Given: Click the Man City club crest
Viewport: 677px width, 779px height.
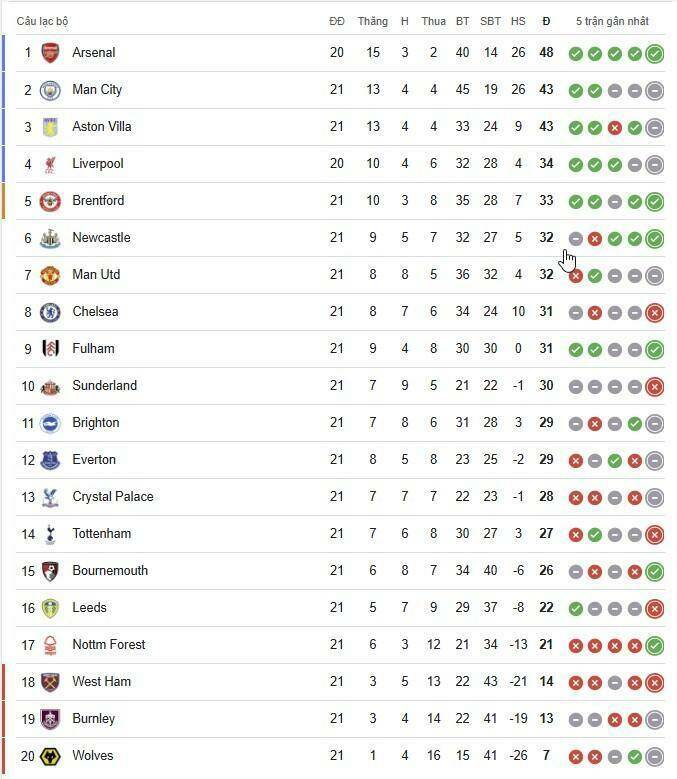Looking at the screenshot, I should (x=50, y=90).
